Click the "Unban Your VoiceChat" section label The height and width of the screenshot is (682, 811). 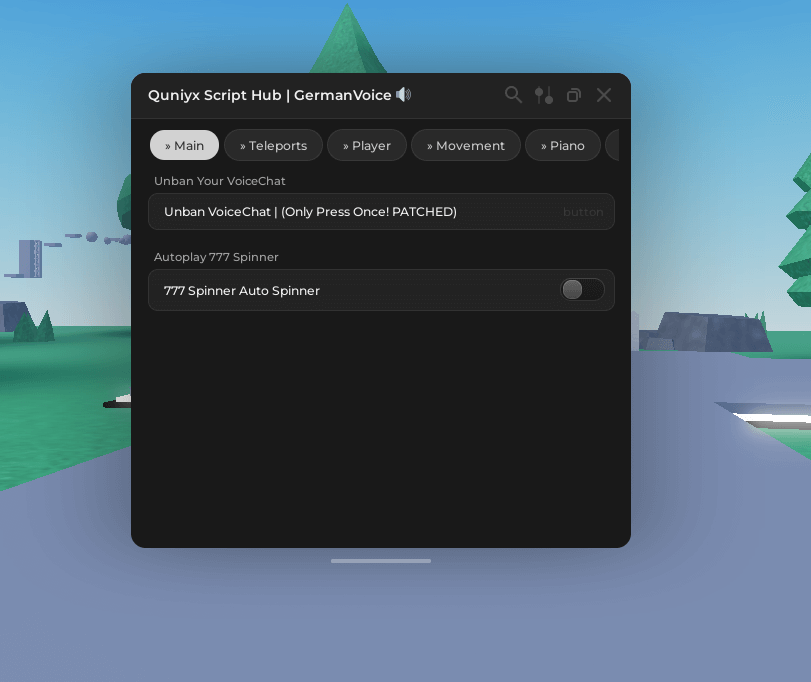coord(220,181)
